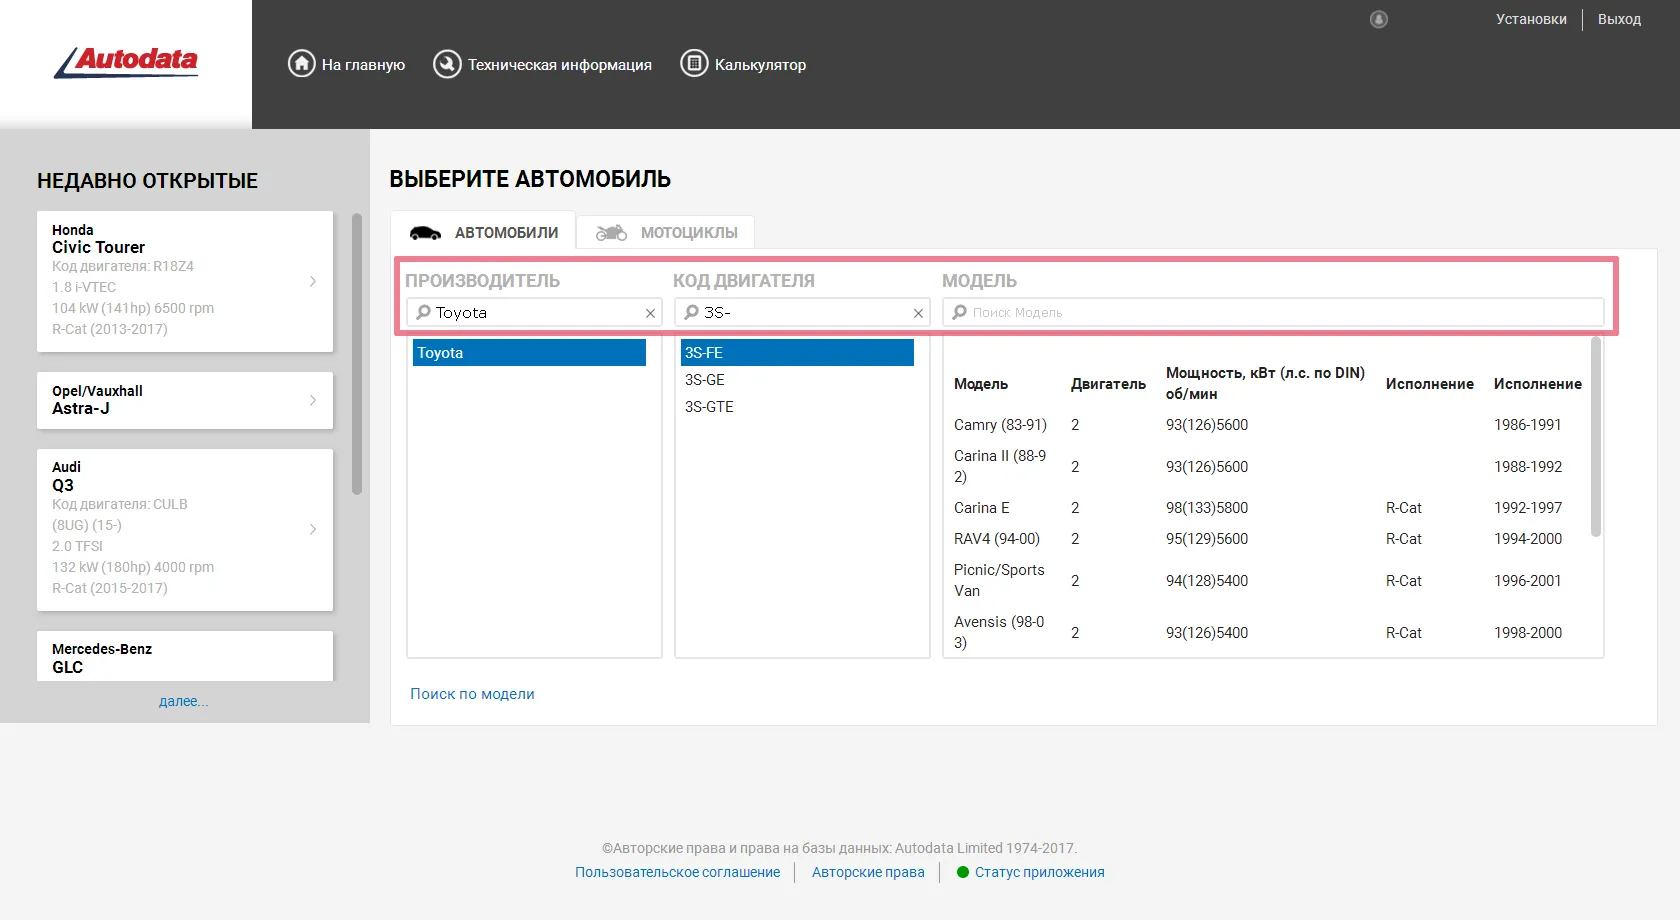Select the Avensis (98-03) model row
The width and height of the screenshot is (1680, 920).
coord(1268,632)
